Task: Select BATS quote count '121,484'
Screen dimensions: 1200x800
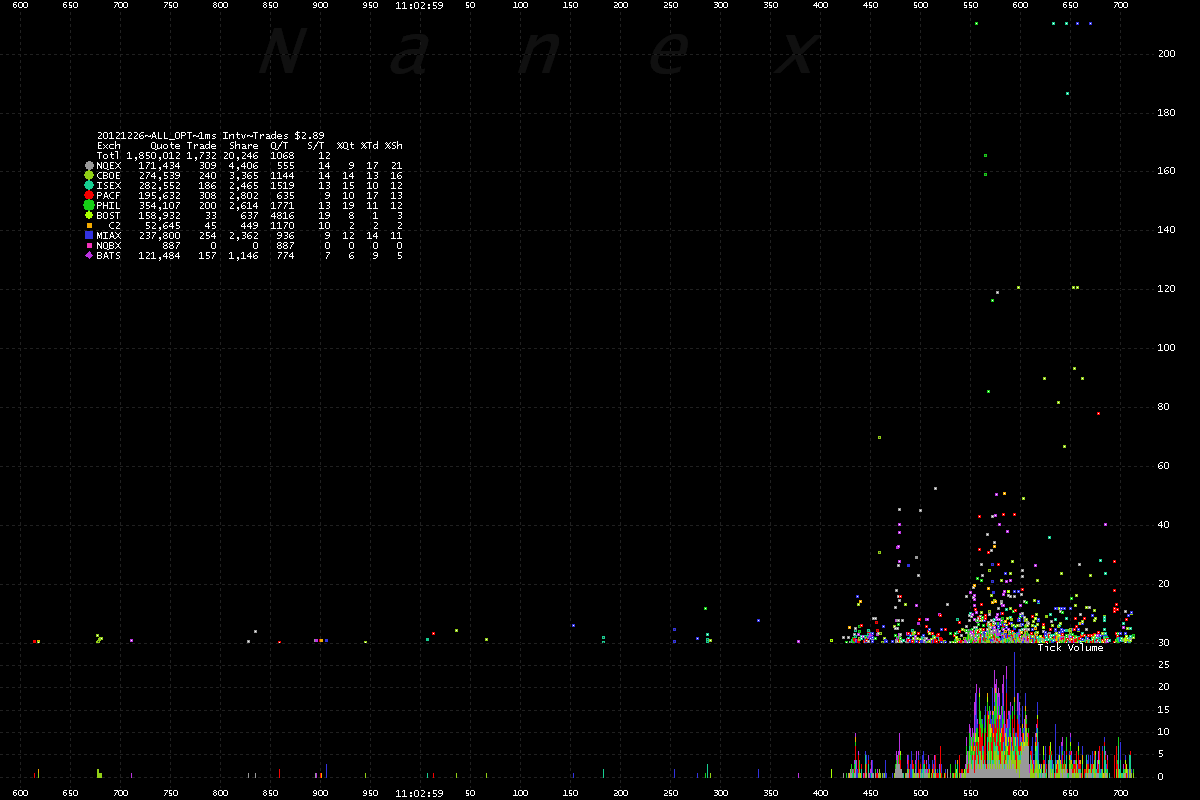Action: pos(159,255)
